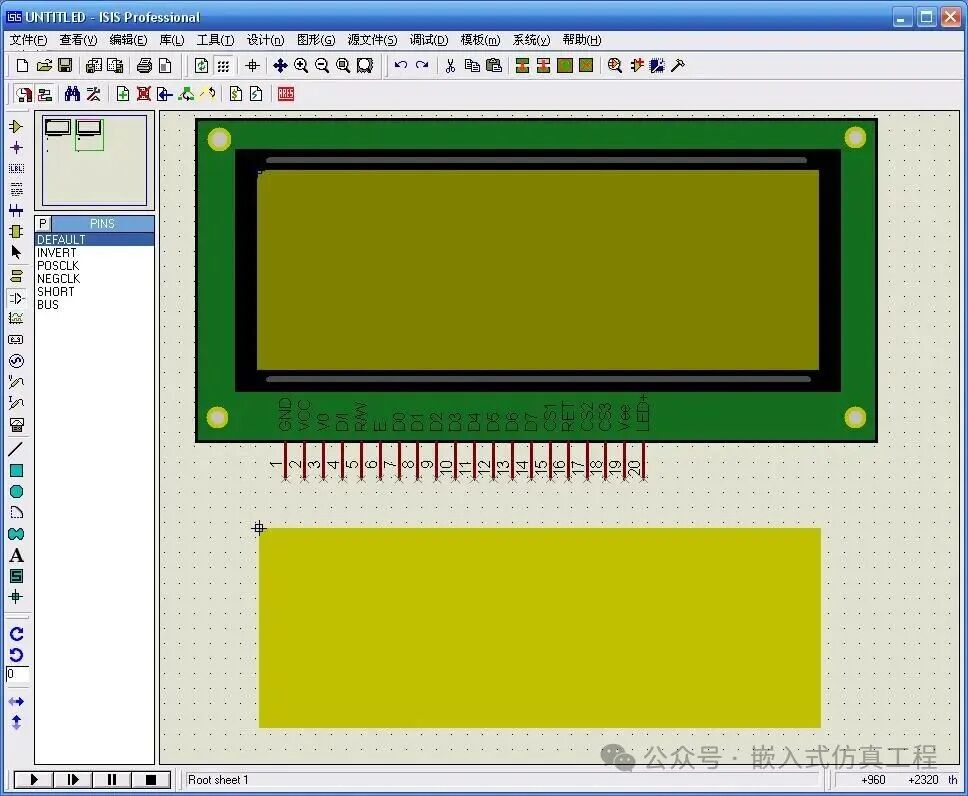The image size is (968, 796).
Task: Click the Pause simulation button
Action: point(112,780)
